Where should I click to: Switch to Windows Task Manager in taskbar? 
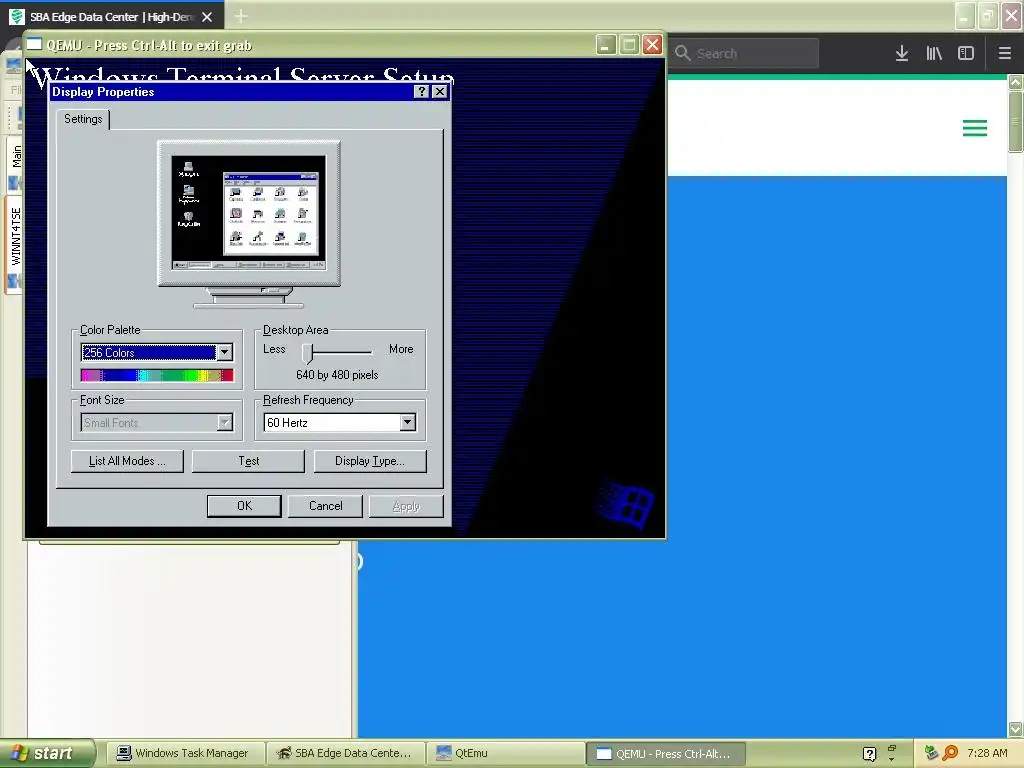pyautogui.click(x=184, y=753)
